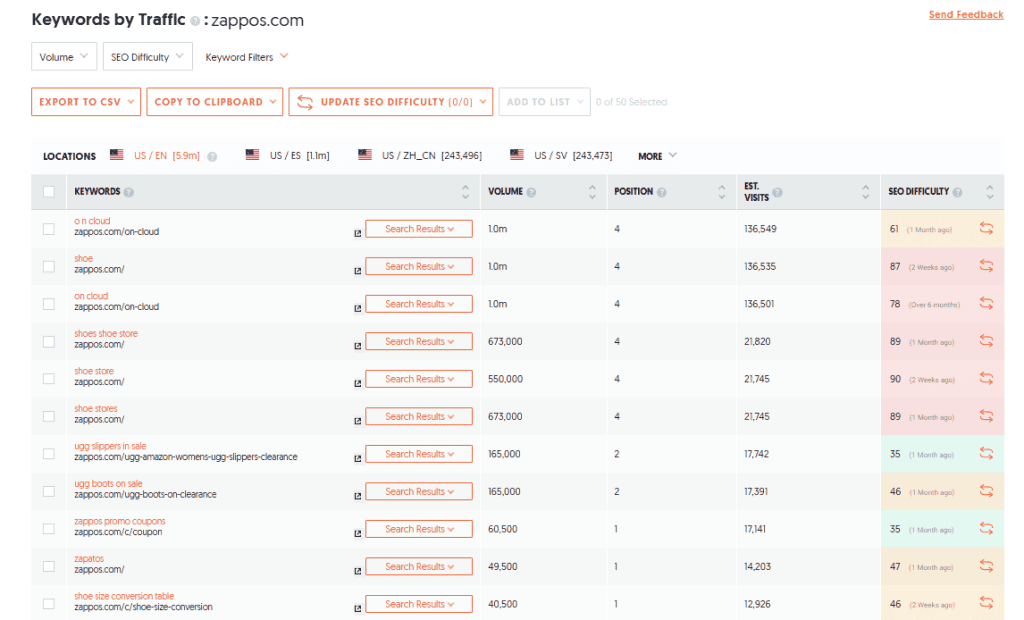
Task: Refresh SEO difficulty for 'ugg boots on sale'
Action: (x=986, y=491)
